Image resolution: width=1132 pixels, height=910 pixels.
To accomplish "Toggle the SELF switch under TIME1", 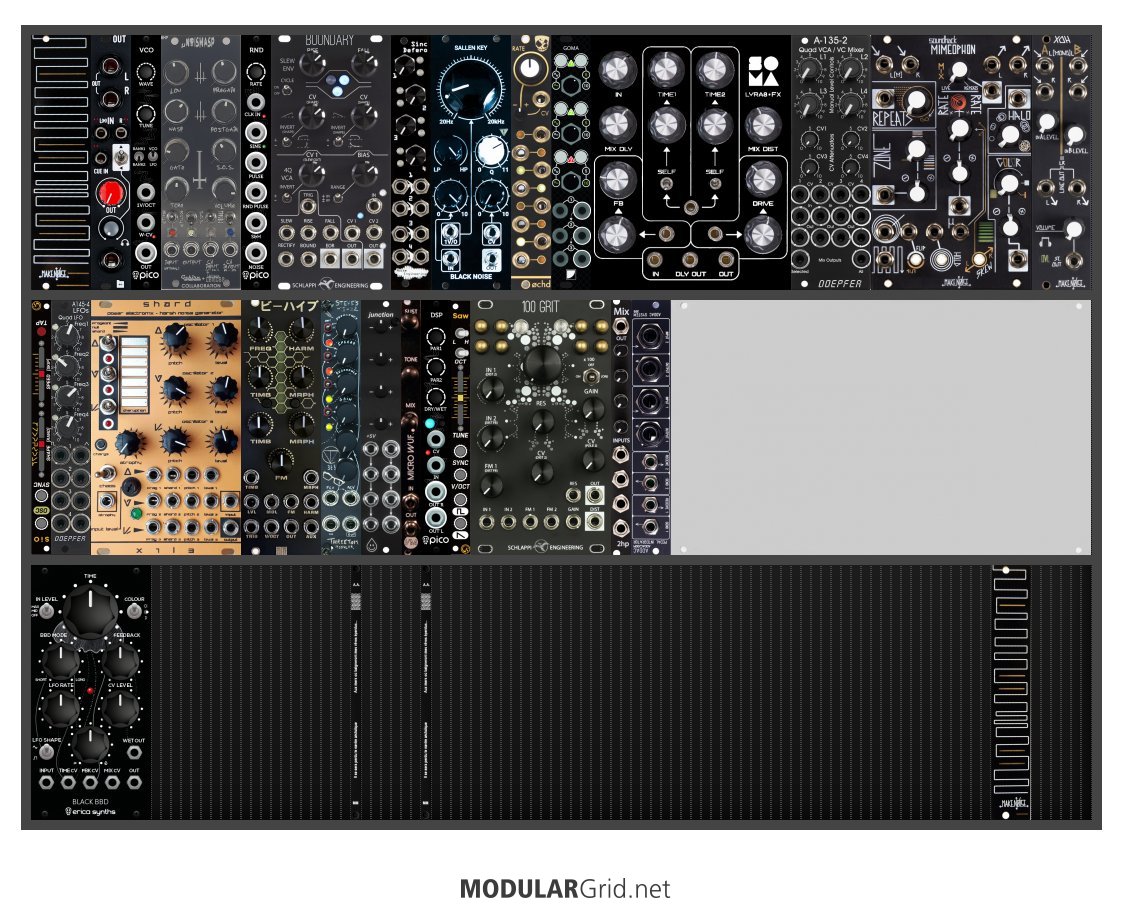I will (x=666, y=183).
